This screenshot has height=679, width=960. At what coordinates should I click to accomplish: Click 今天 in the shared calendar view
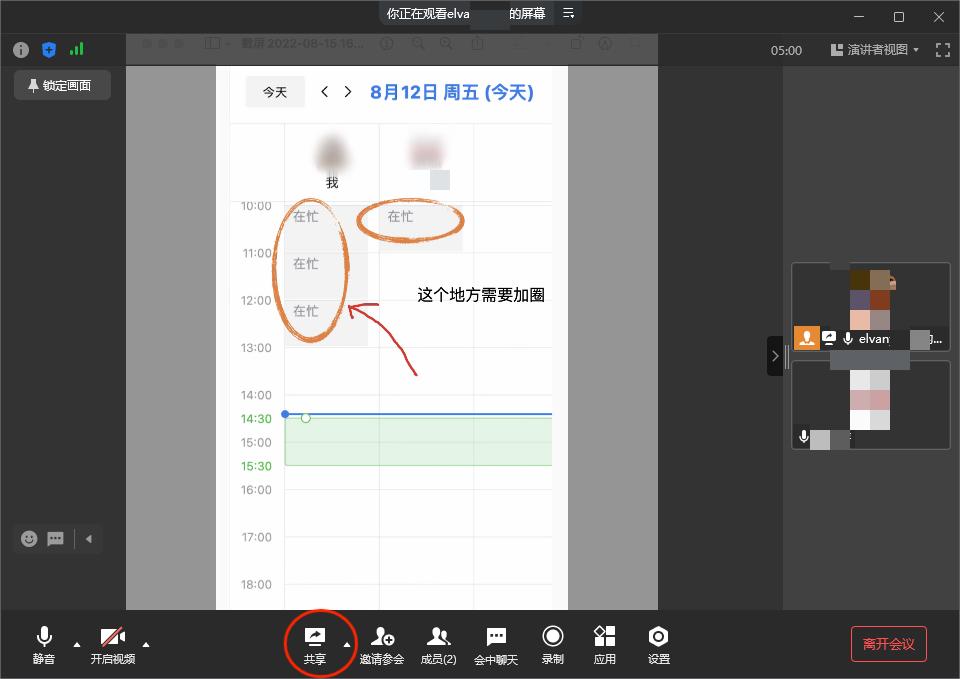click(x=274, y=91)
